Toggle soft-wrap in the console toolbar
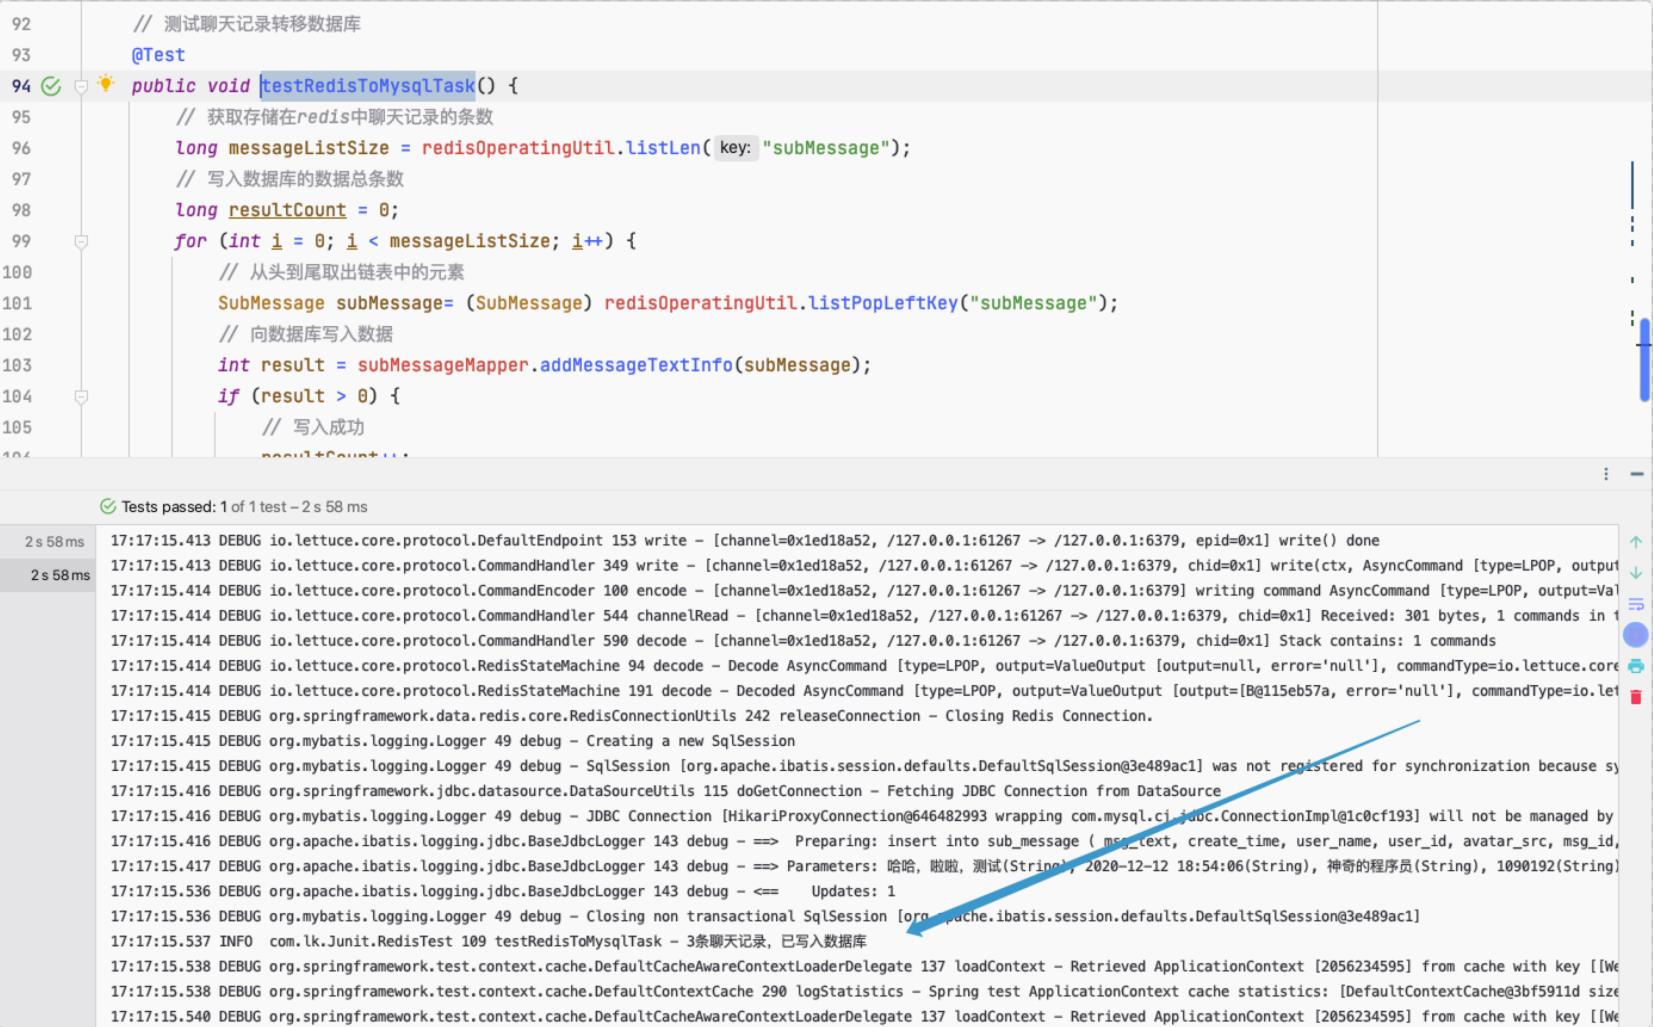 coord(1636,604)
